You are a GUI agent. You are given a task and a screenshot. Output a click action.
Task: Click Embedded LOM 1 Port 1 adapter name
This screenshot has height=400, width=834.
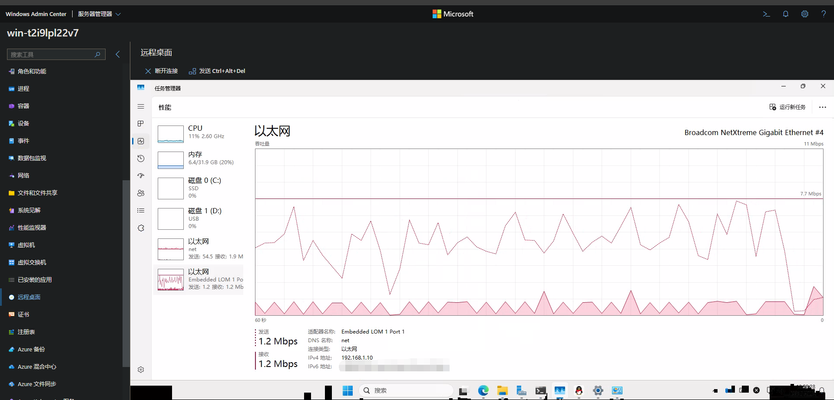click(373, 331)
